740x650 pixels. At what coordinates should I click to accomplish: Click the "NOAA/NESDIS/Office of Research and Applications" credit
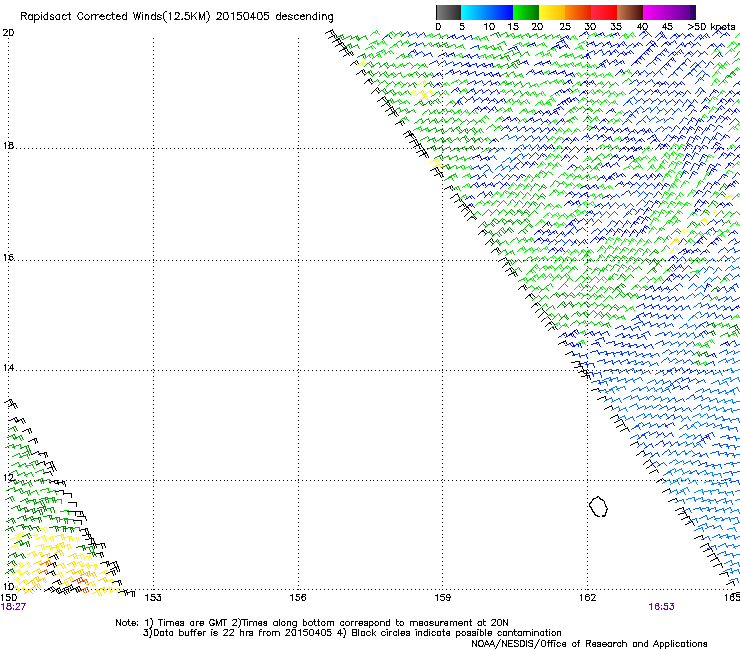(x=589, y=644)
